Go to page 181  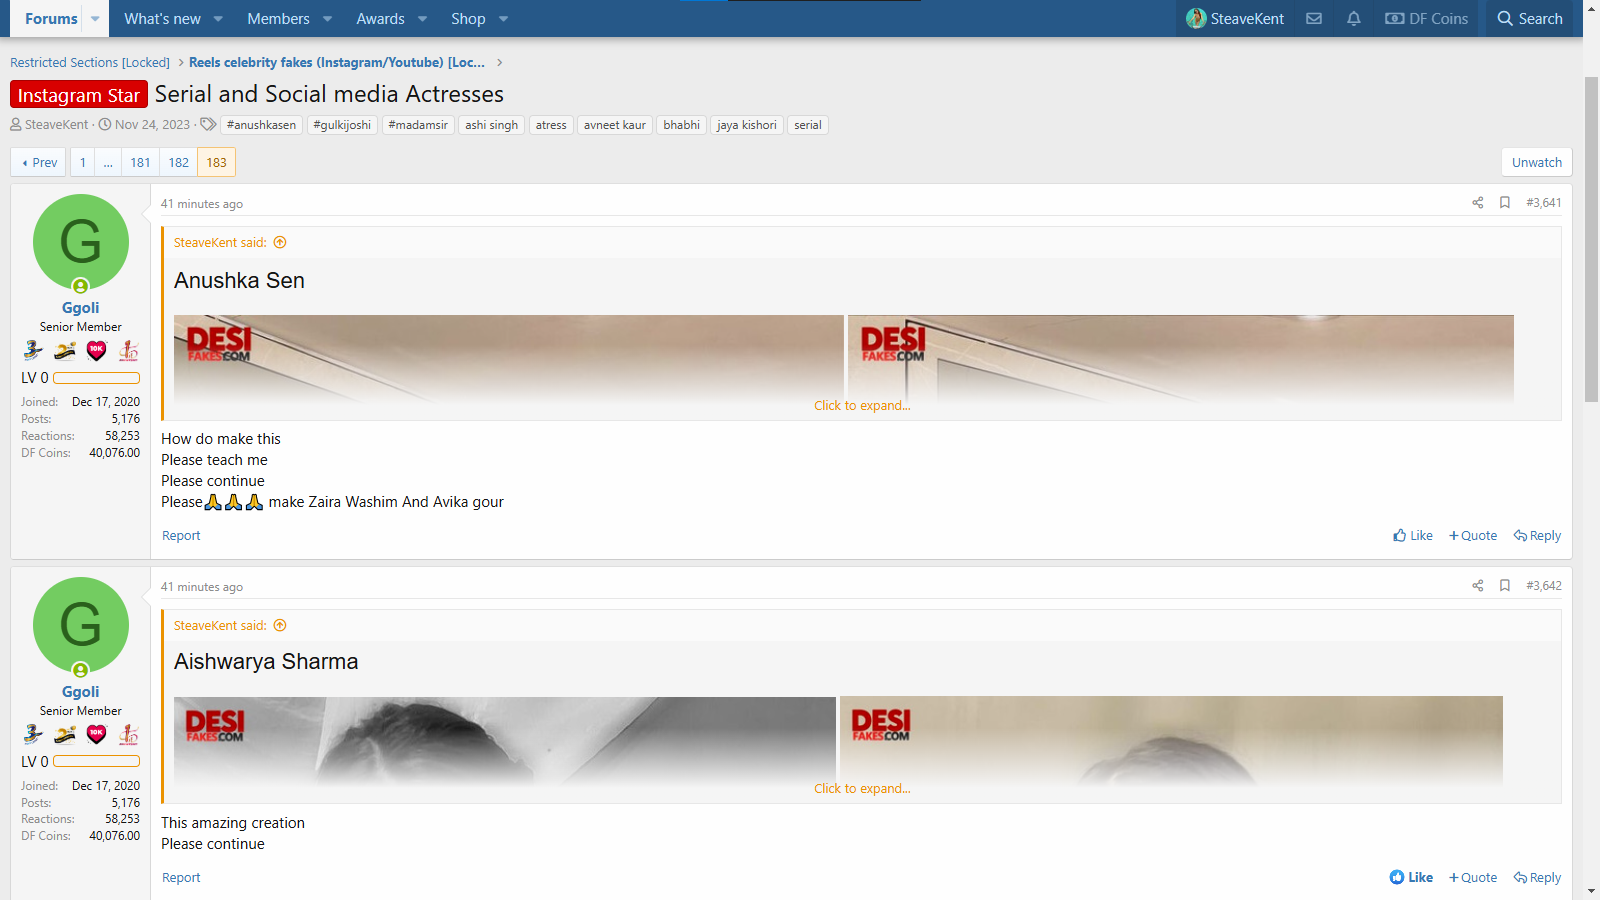point(141,163)
